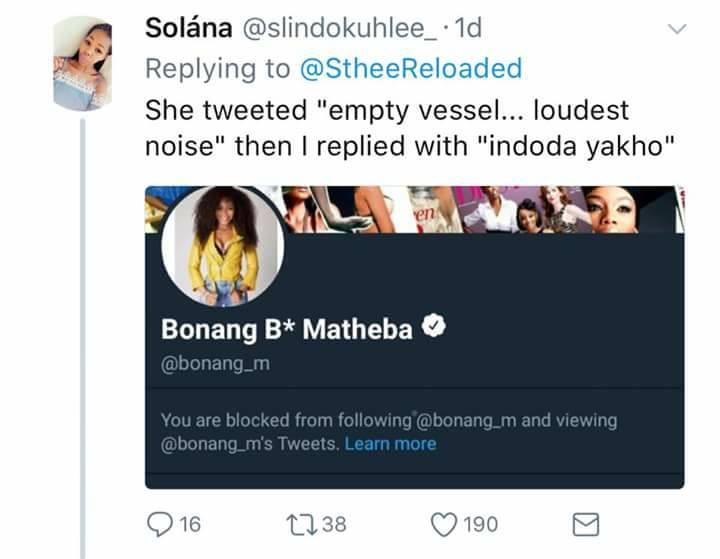This screenshot has height=559, width=720.
Task: Open the magazine cover header banner
Action: (482, 209)
